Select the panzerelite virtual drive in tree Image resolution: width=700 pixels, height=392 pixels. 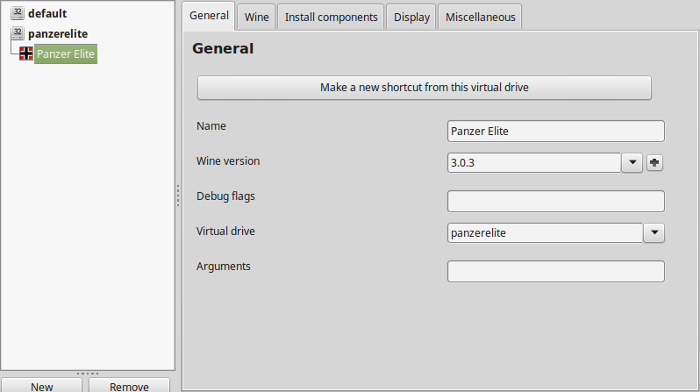point(58,33)
